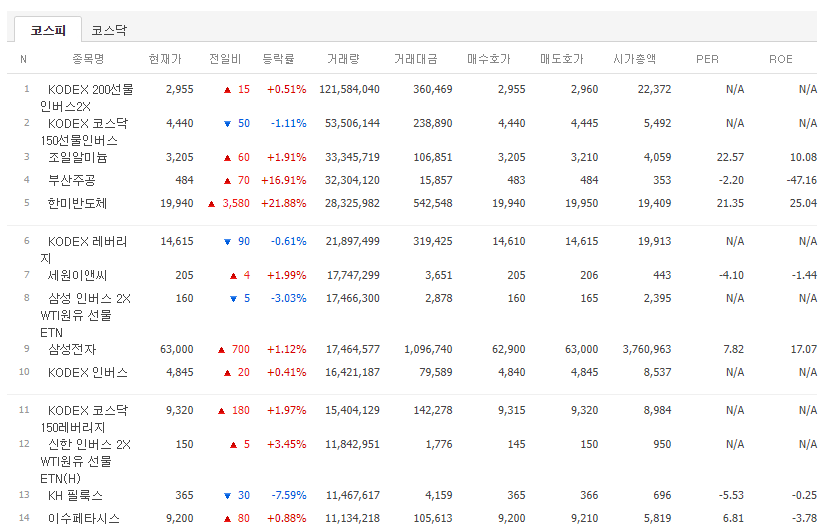Viewport: 839px width, 530px height.
Task: Click the 시가총액 column header
Action: tap(635, 59)
